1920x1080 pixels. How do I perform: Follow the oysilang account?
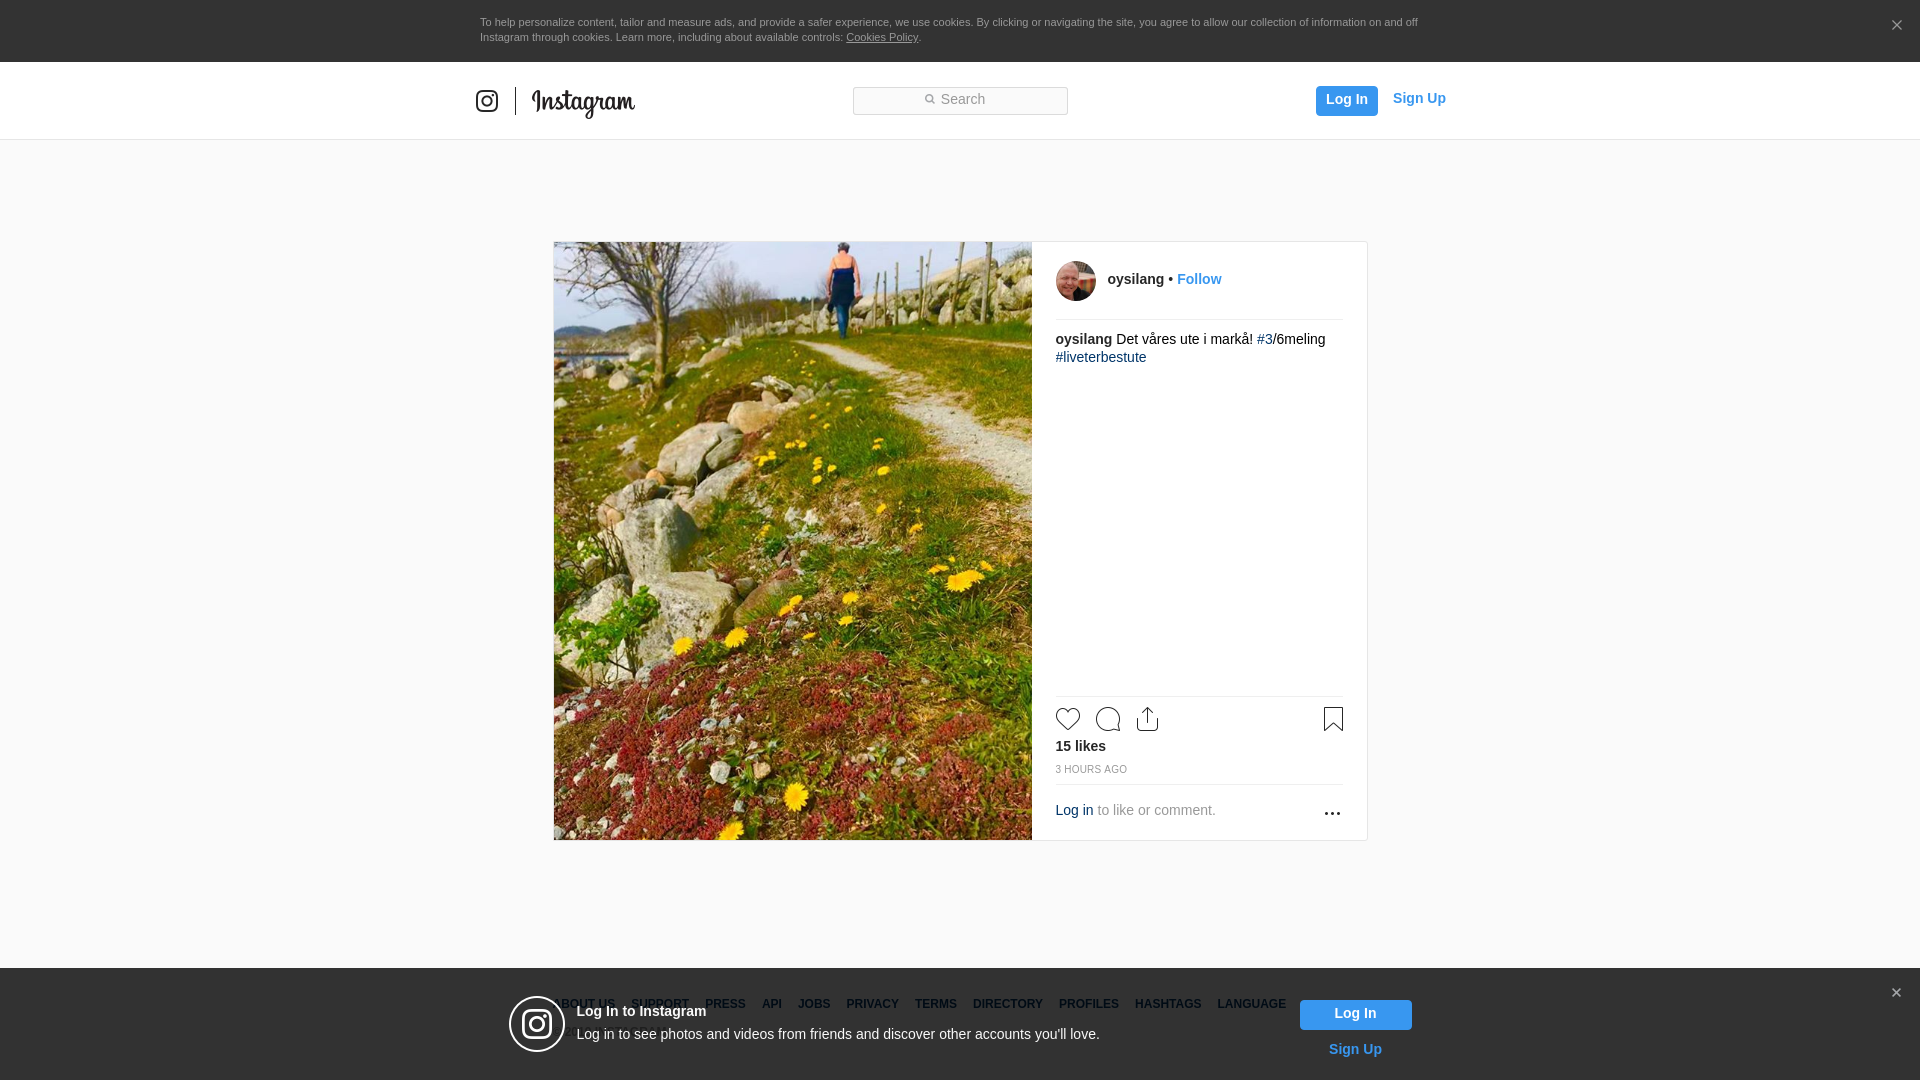pos(1199,279)
